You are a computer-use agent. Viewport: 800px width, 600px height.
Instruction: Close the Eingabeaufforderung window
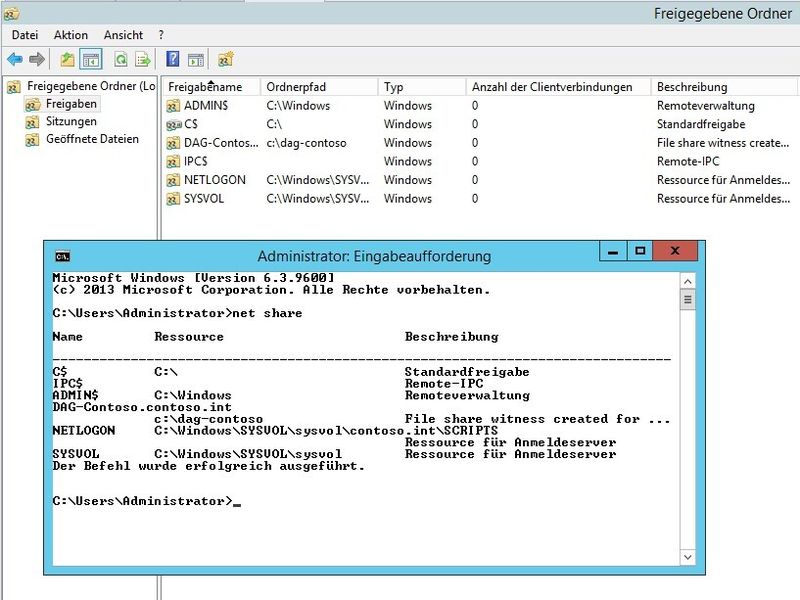pyautogui.click(x=675, y=252)
